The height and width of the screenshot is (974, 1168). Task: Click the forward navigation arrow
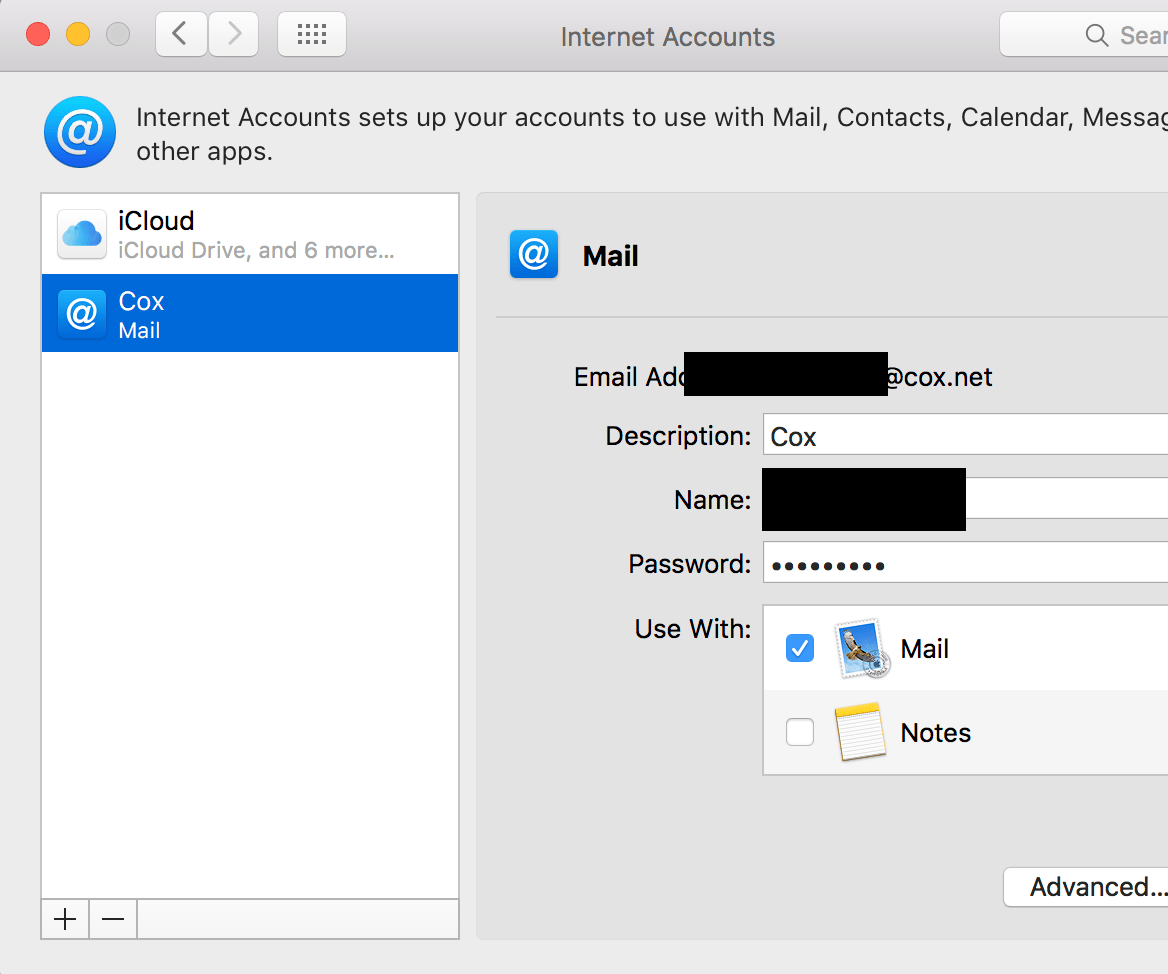[x=233, y=33]
